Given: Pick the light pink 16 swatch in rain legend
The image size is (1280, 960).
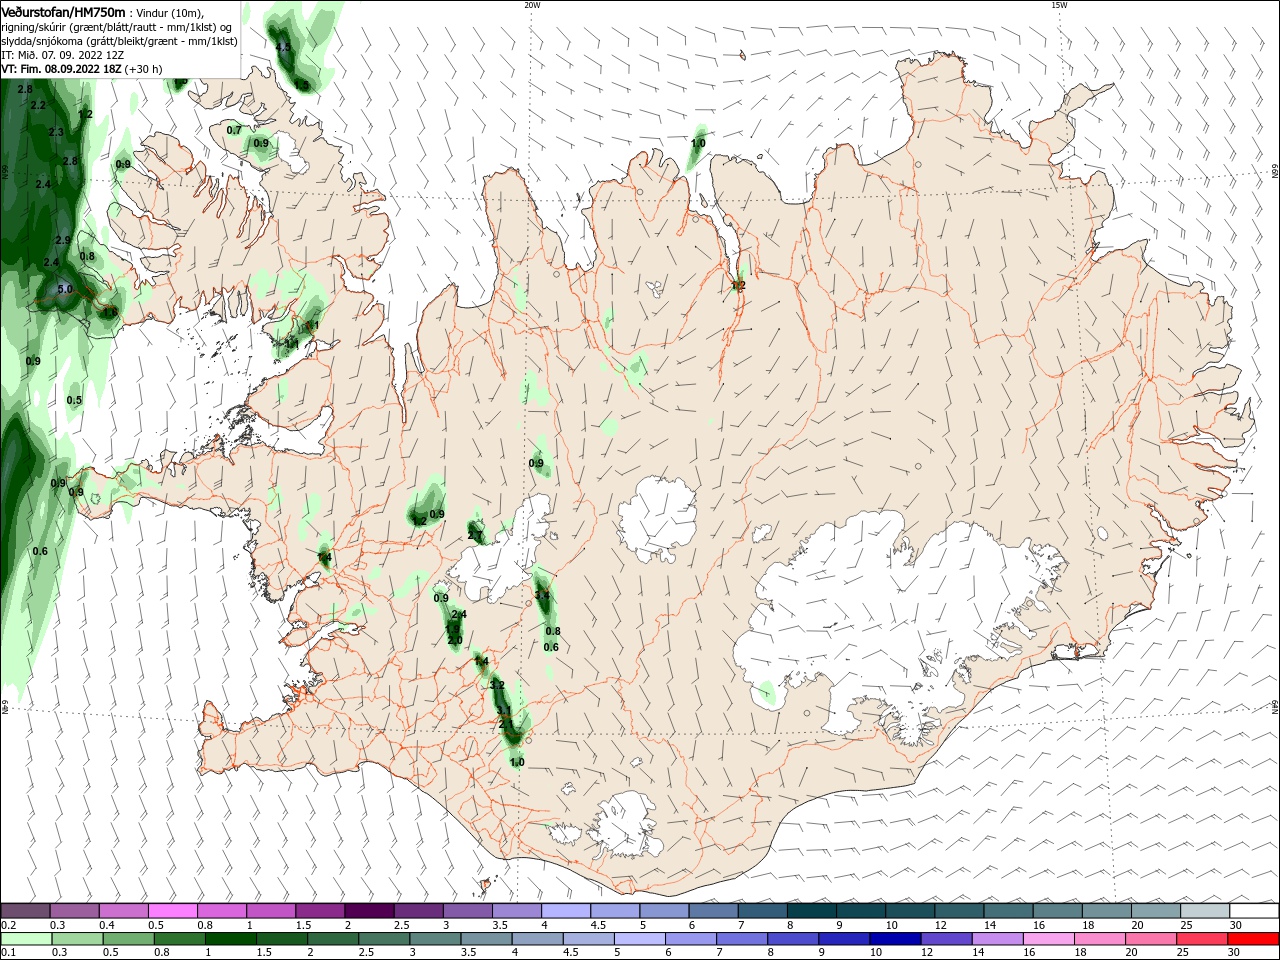Looking at the screenshot, I should tap(1049, 938).
